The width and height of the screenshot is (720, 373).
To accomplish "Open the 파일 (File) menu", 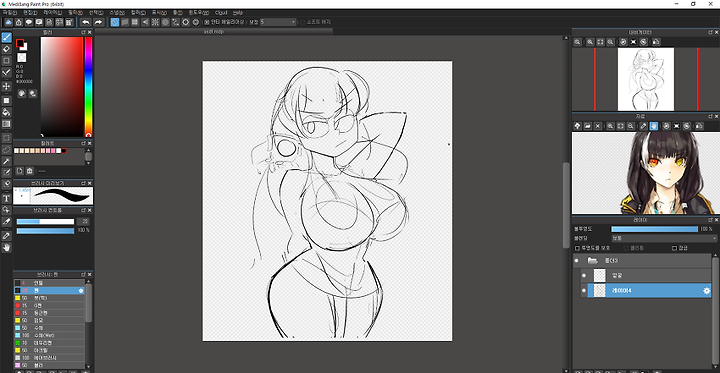I will 10,13.
